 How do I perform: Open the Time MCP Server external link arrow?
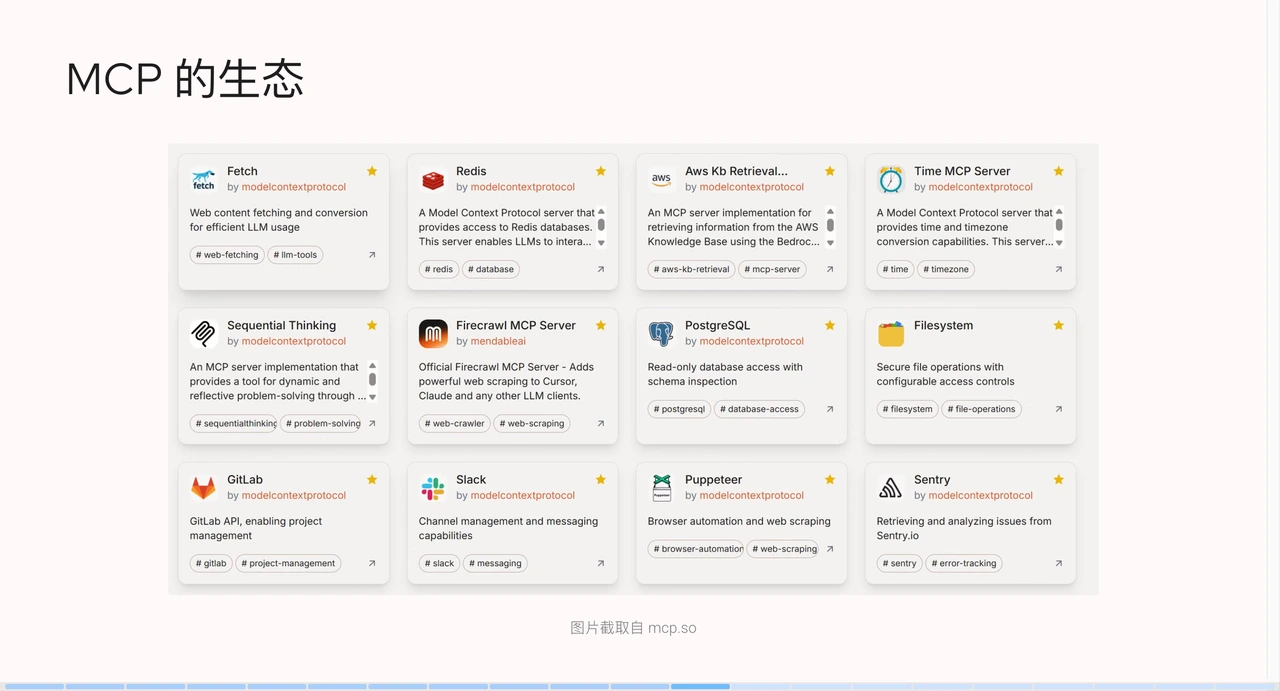pyautogui.click(x=1059, y=269)
